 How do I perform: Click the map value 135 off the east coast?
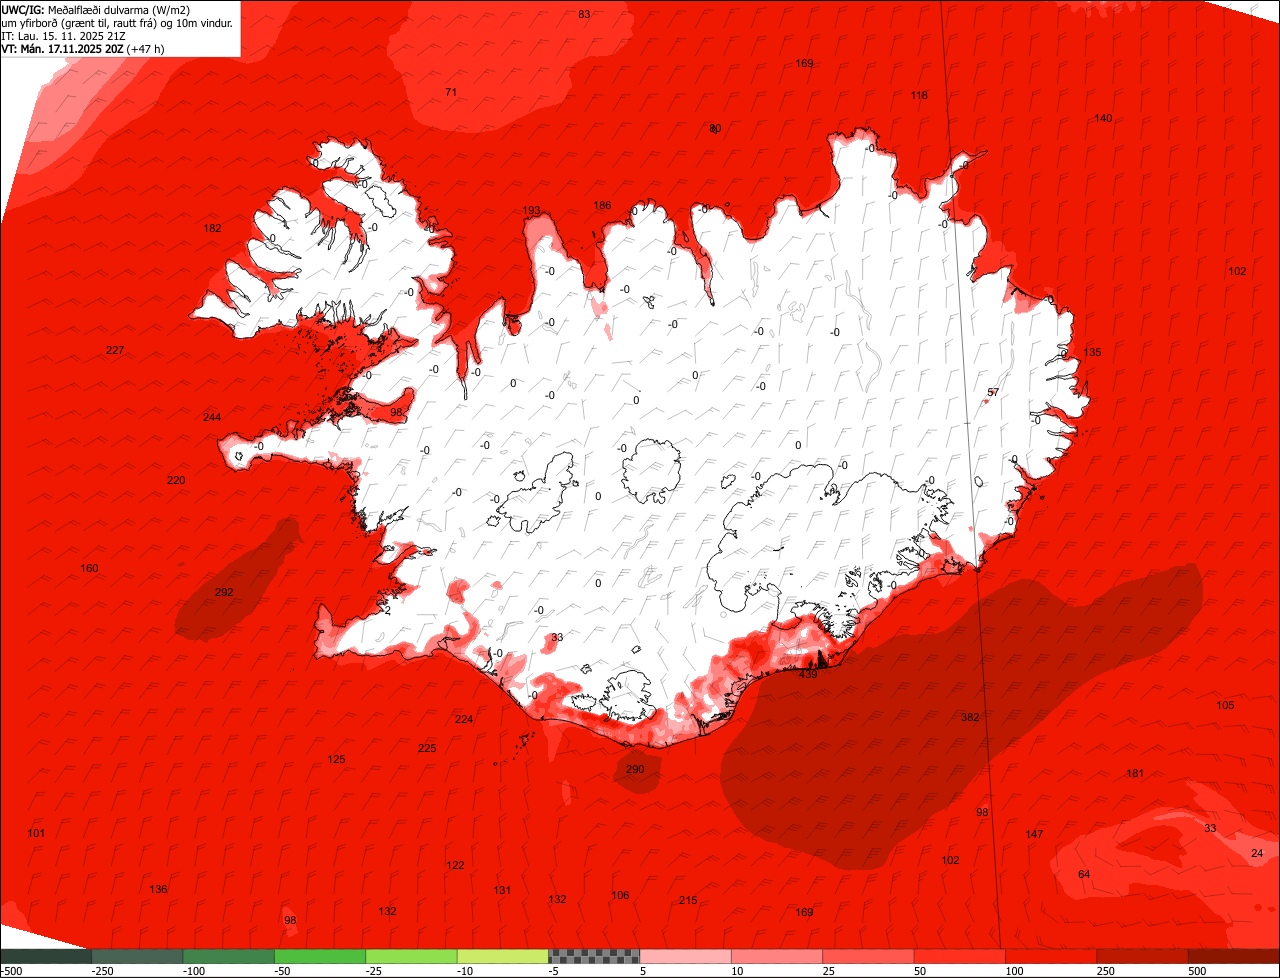(1092, 353)
